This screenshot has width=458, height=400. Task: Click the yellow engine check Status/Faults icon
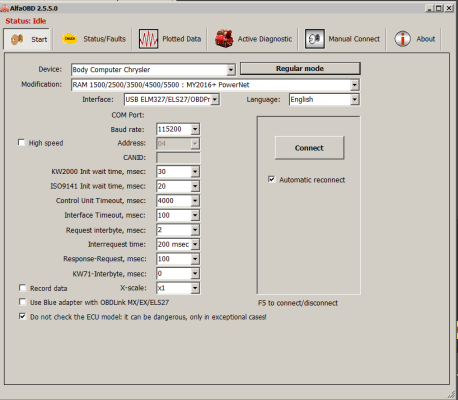pyautogui.click(x=69, y=39)
